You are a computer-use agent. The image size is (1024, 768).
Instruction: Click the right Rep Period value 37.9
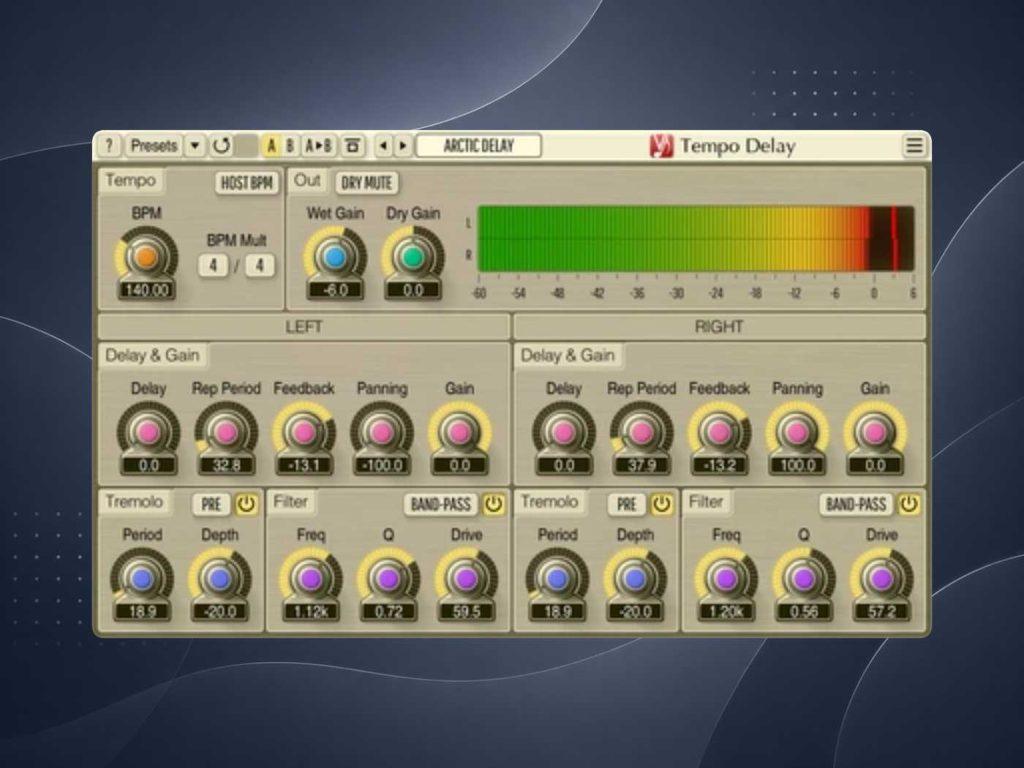[x=641, y=466]
